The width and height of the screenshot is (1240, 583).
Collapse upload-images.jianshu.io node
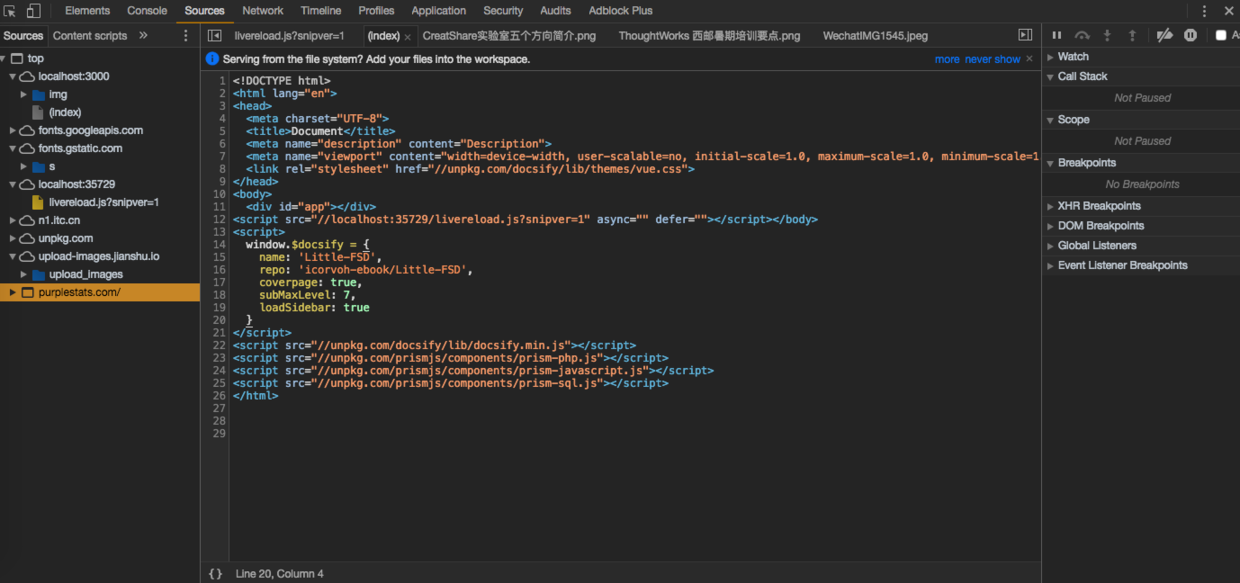(13, 256)
